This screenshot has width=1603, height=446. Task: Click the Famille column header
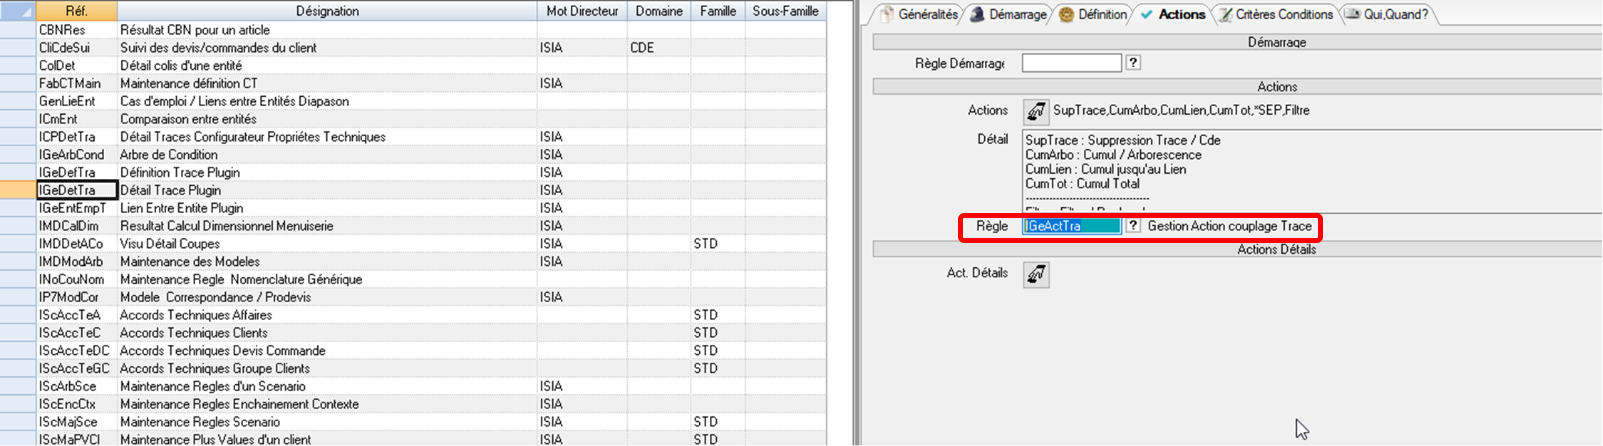click(718, 11)
